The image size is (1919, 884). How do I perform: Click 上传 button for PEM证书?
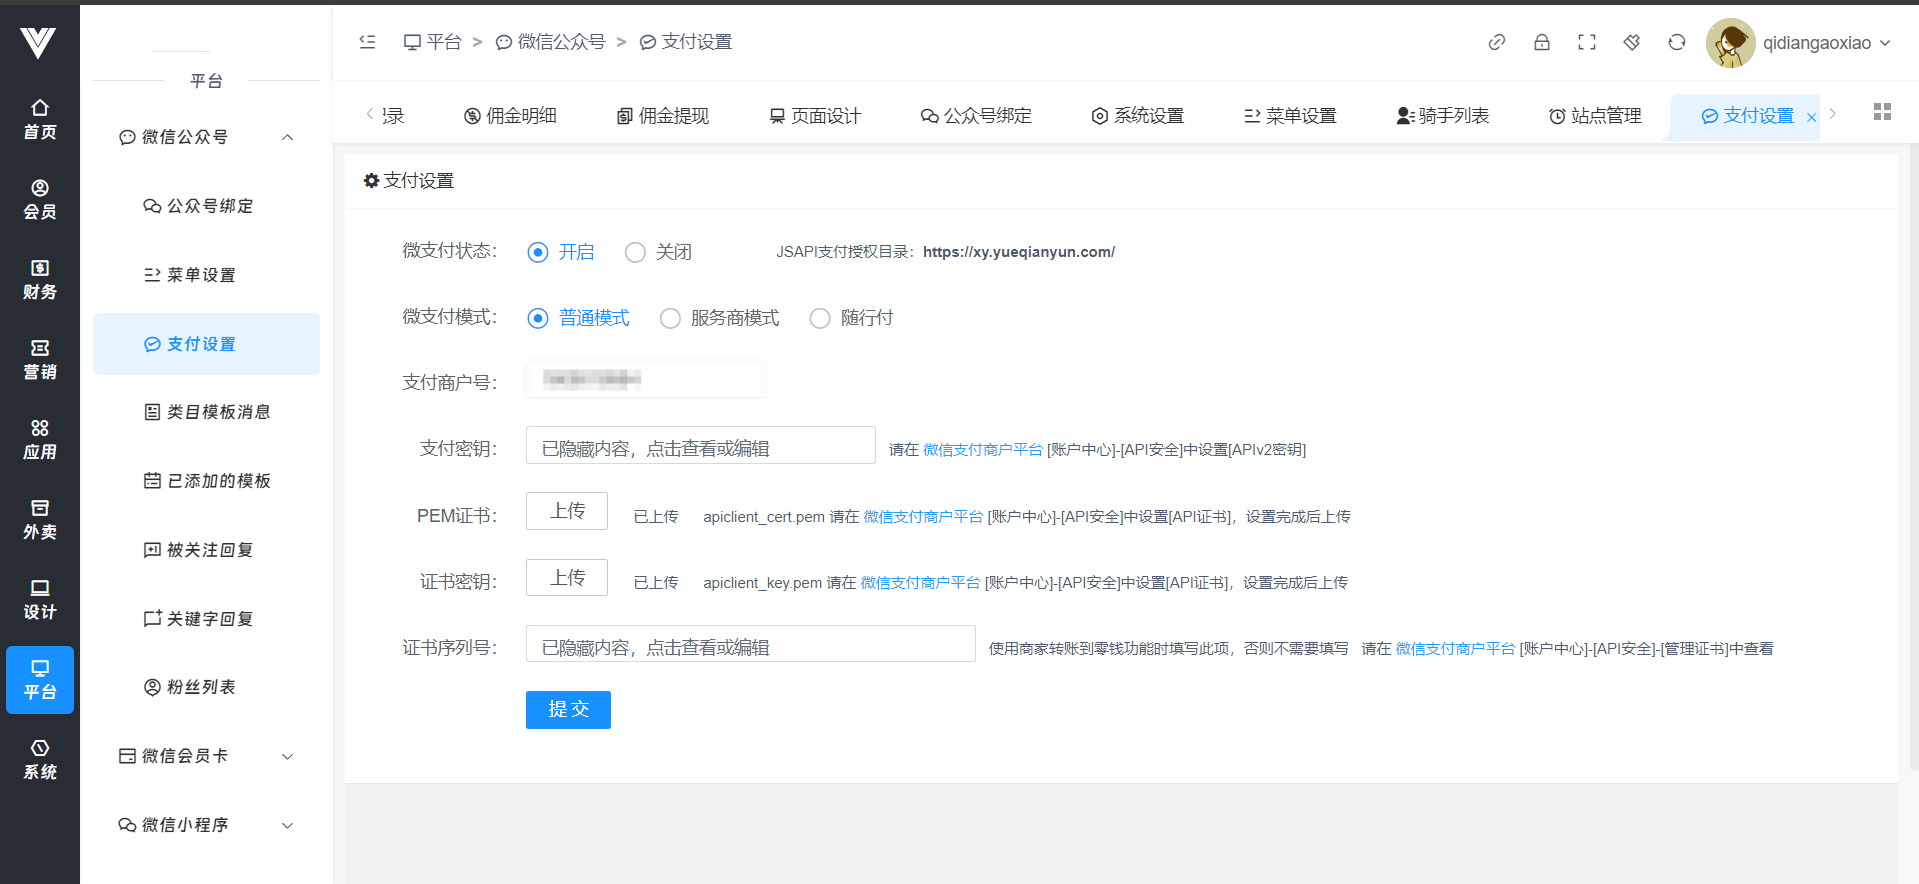click(x=567, y=511)
